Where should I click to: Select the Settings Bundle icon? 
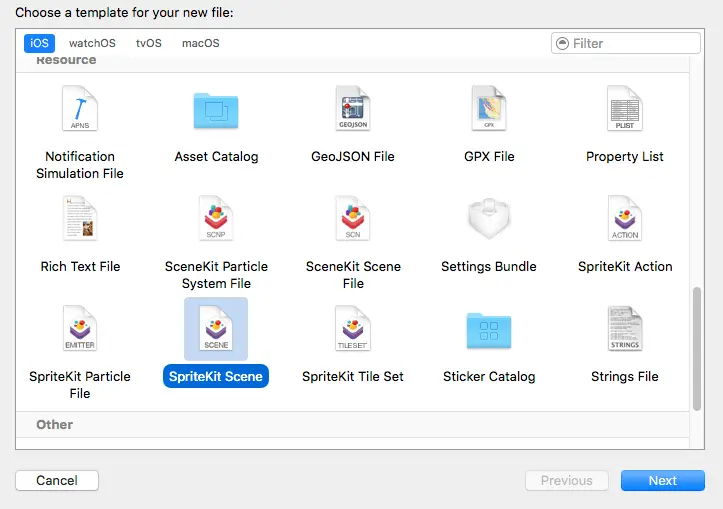pyautogui.click(x=489, y=219)
